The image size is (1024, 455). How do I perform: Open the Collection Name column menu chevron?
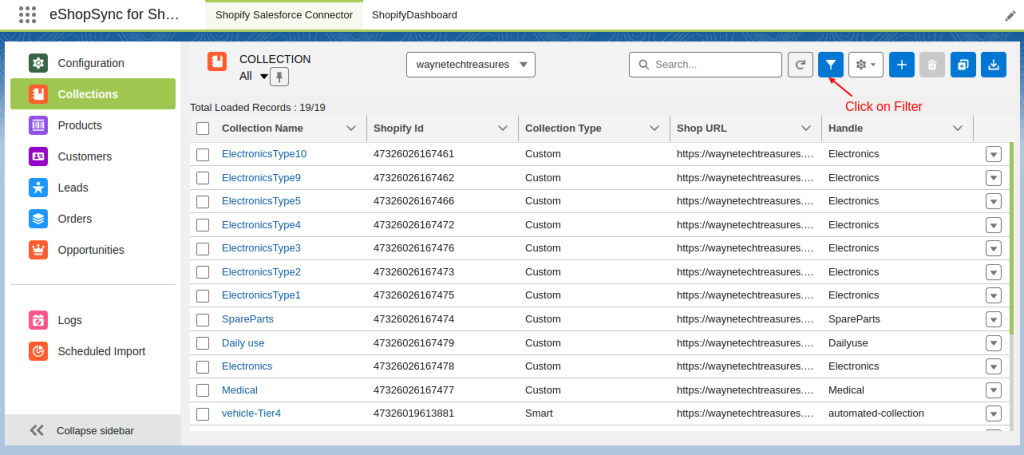(x=351, y=128)
